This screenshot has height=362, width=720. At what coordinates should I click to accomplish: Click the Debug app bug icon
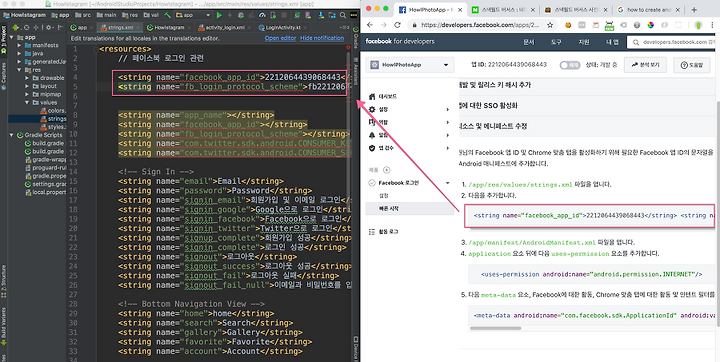[241, 15]
